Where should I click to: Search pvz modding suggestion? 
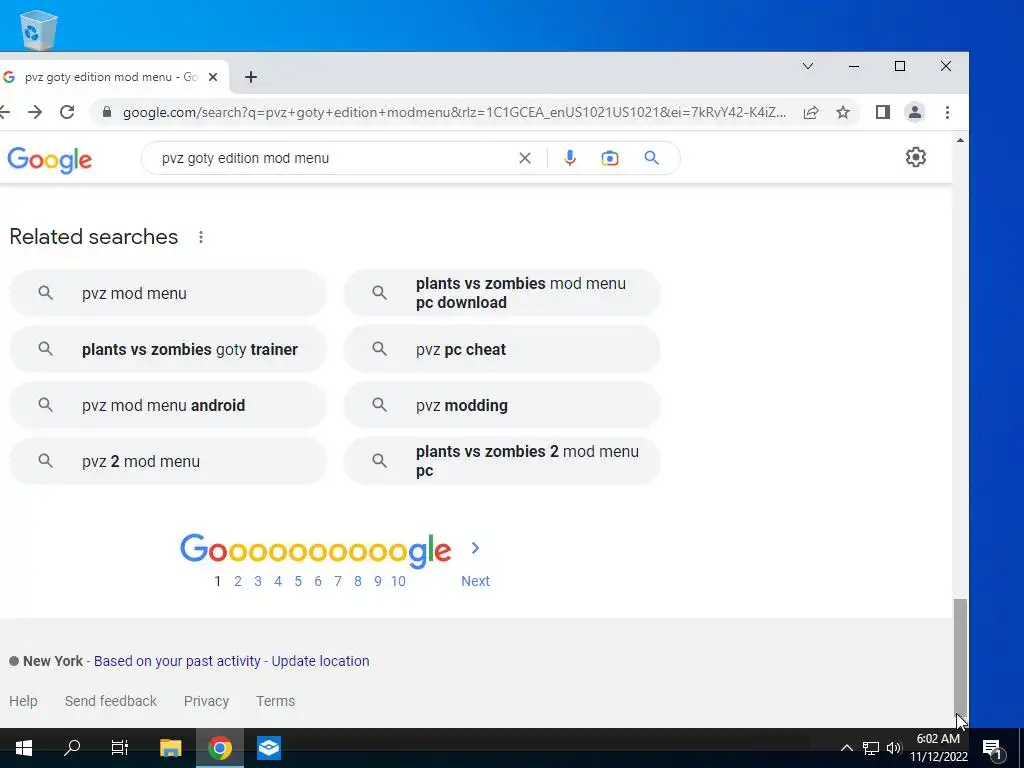[502, 406]
